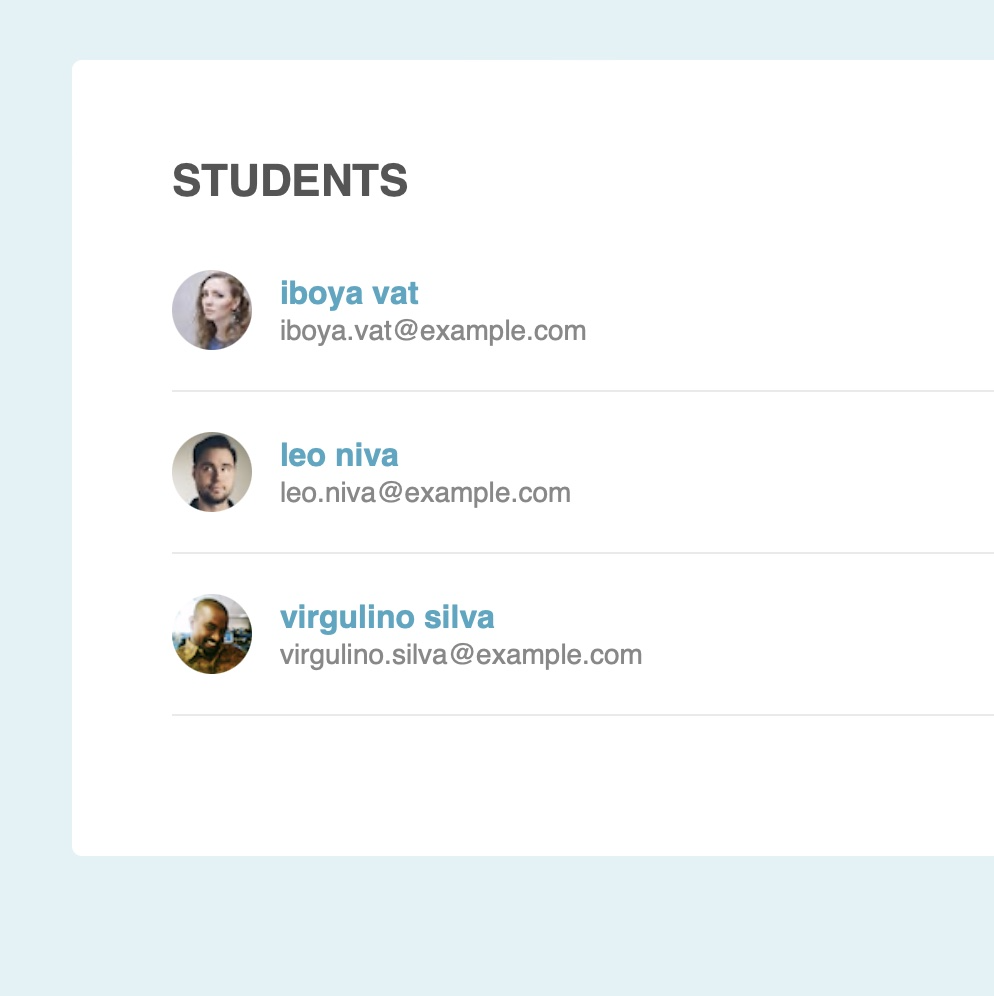
Task: Click virgulino silva's profile avatar
Action: coord(212,634)
